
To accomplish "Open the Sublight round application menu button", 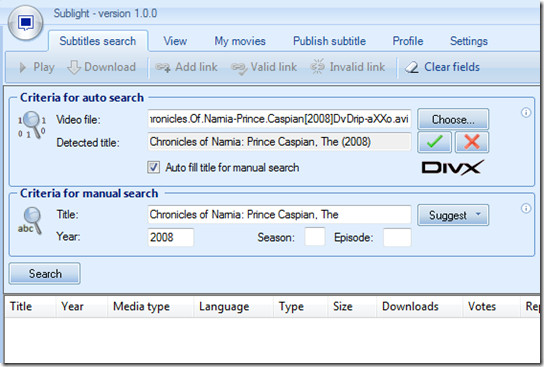I will [25, 24].
